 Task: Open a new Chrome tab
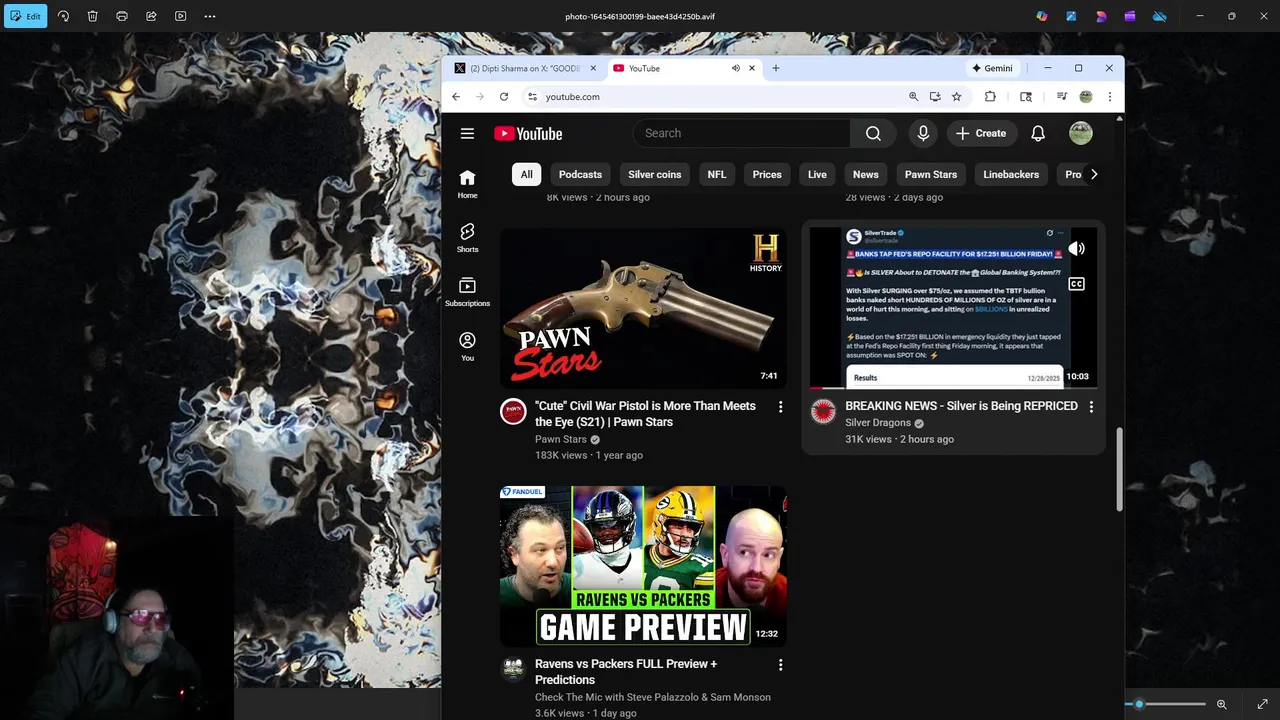coord(775,68)
